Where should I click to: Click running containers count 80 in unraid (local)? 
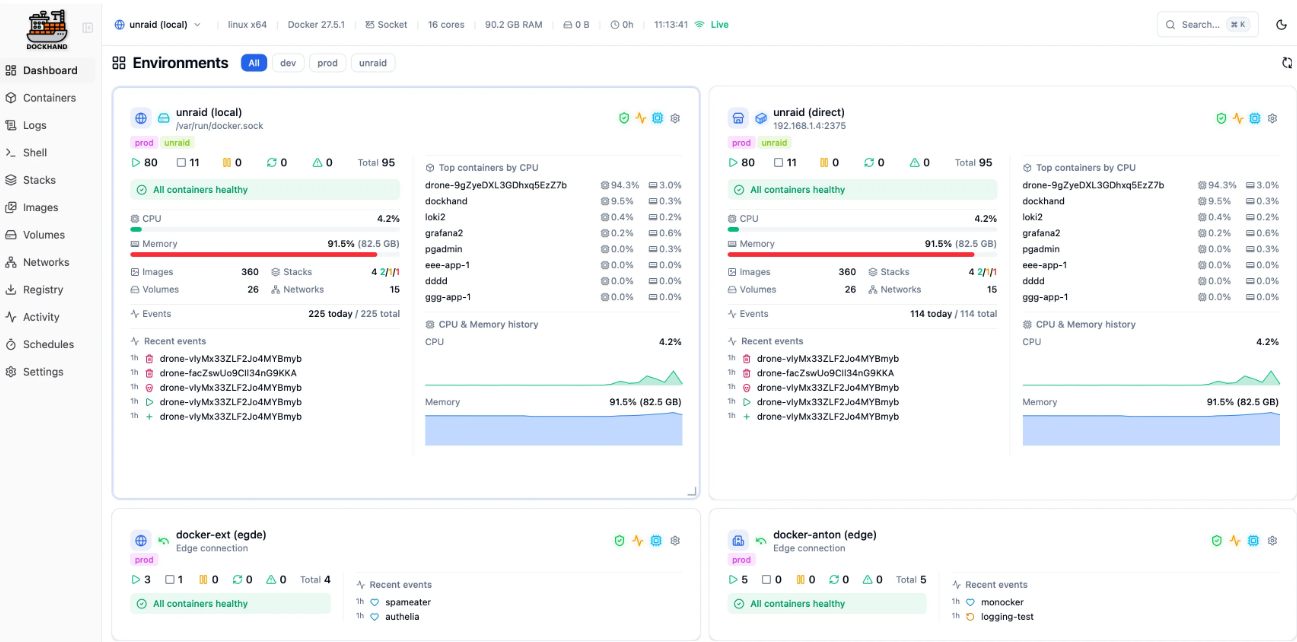point(145,162)
